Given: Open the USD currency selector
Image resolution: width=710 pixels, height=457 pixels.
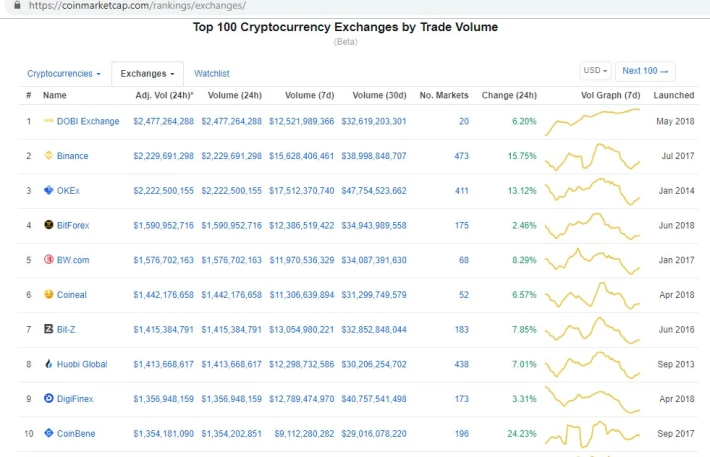Looking at the screenshot, I should point(595,71).
